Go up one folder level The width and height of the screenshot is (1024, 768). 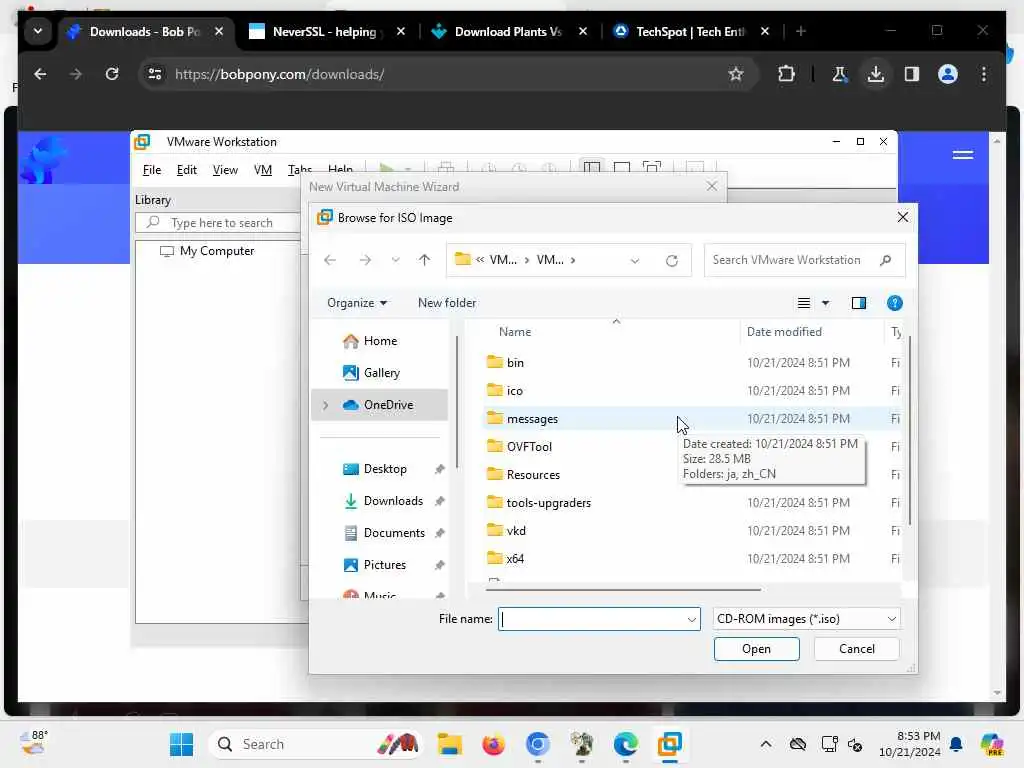424,260
